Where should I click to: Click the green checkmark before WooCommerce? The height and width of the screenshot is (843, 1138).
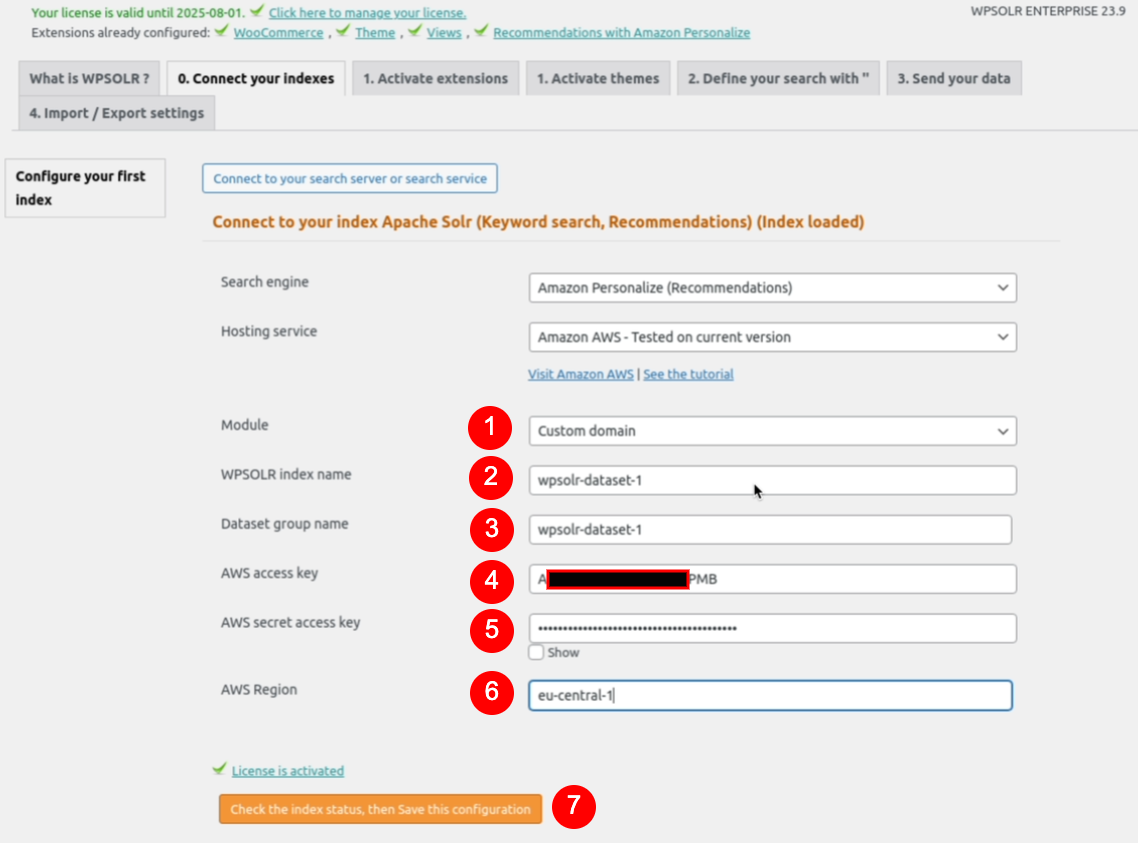[x=221, y=30]
